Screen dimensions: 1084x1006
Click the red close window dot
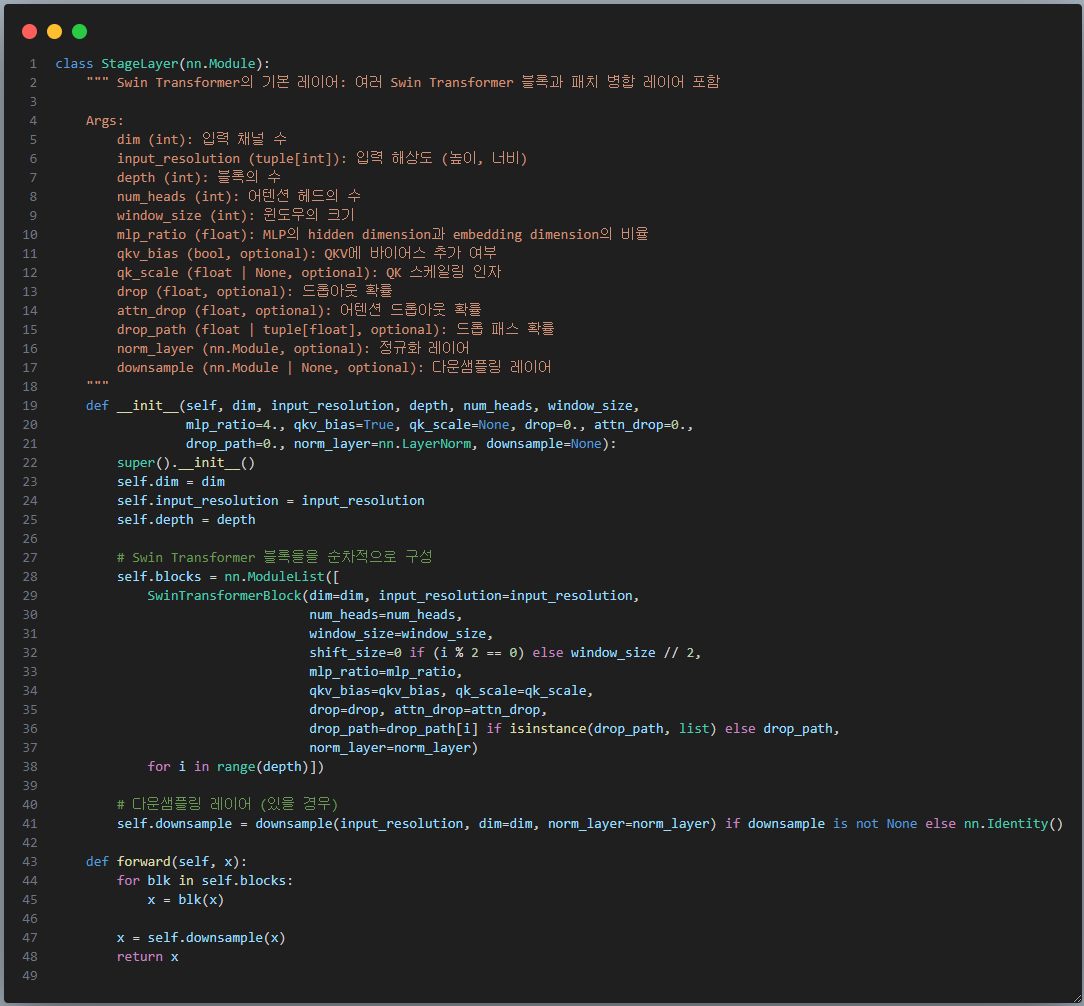pos(29,31)
